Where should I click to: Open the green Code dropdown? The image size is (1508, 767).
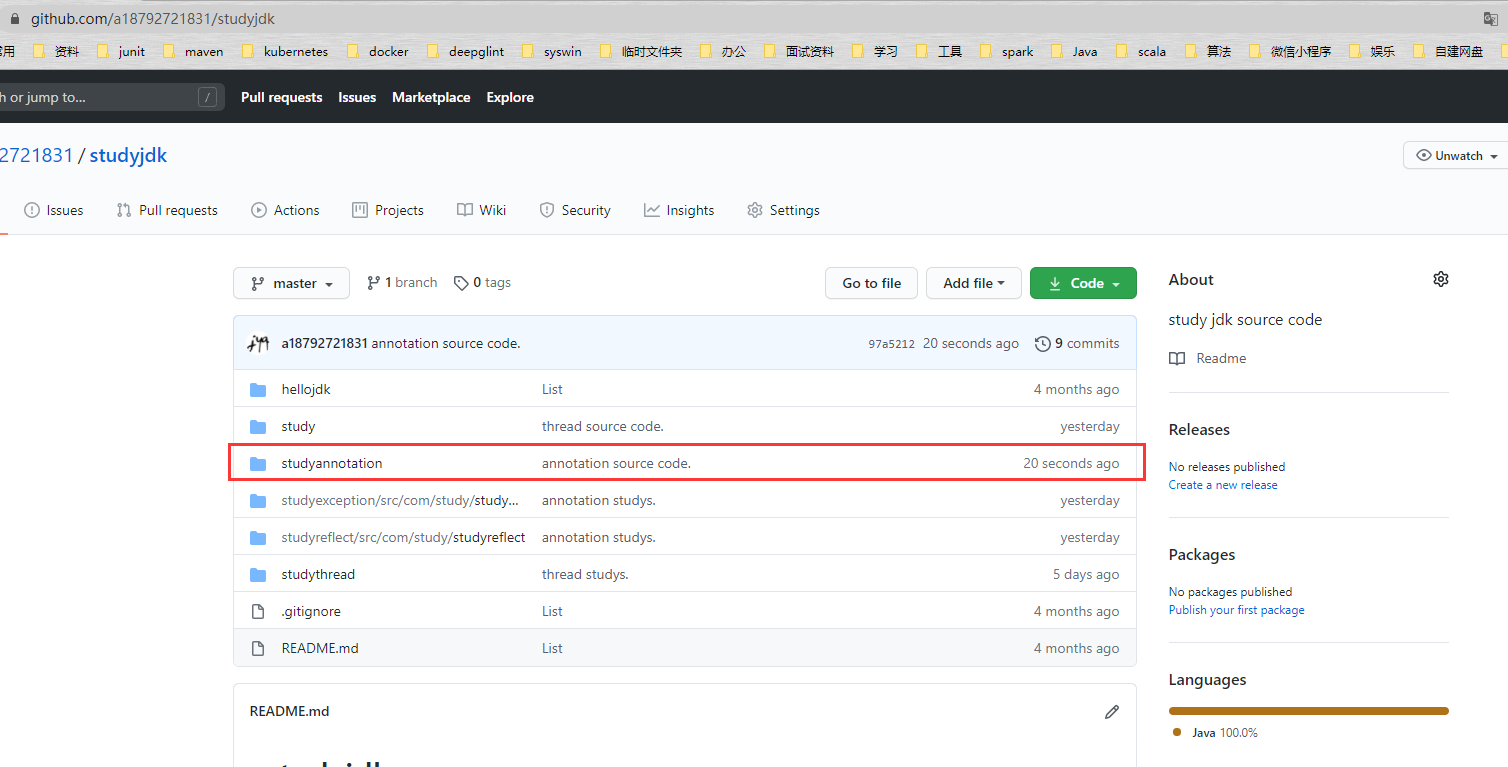point(1083,284)
